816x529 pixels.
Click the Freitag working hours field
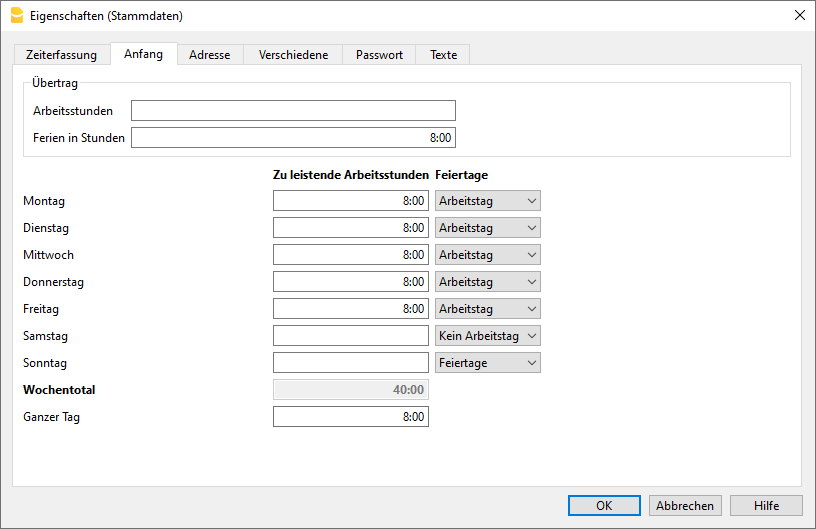[350, 309]
